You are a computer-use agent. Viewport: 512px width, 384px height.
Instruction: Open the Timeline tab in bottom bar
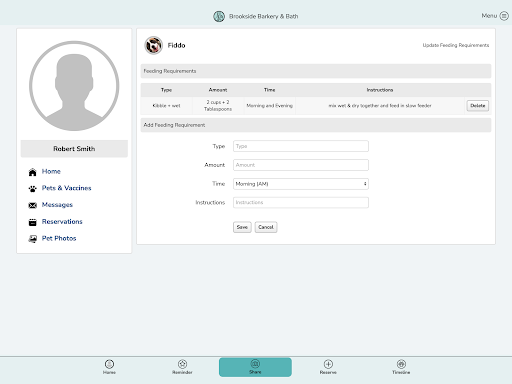click(x=401, y=367)
